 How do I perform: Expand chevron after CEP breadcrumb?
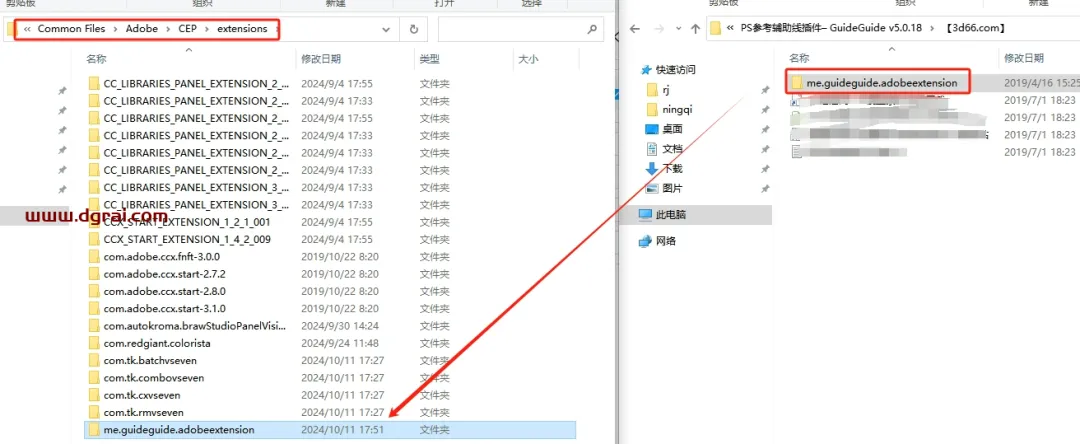click(207, 29)
